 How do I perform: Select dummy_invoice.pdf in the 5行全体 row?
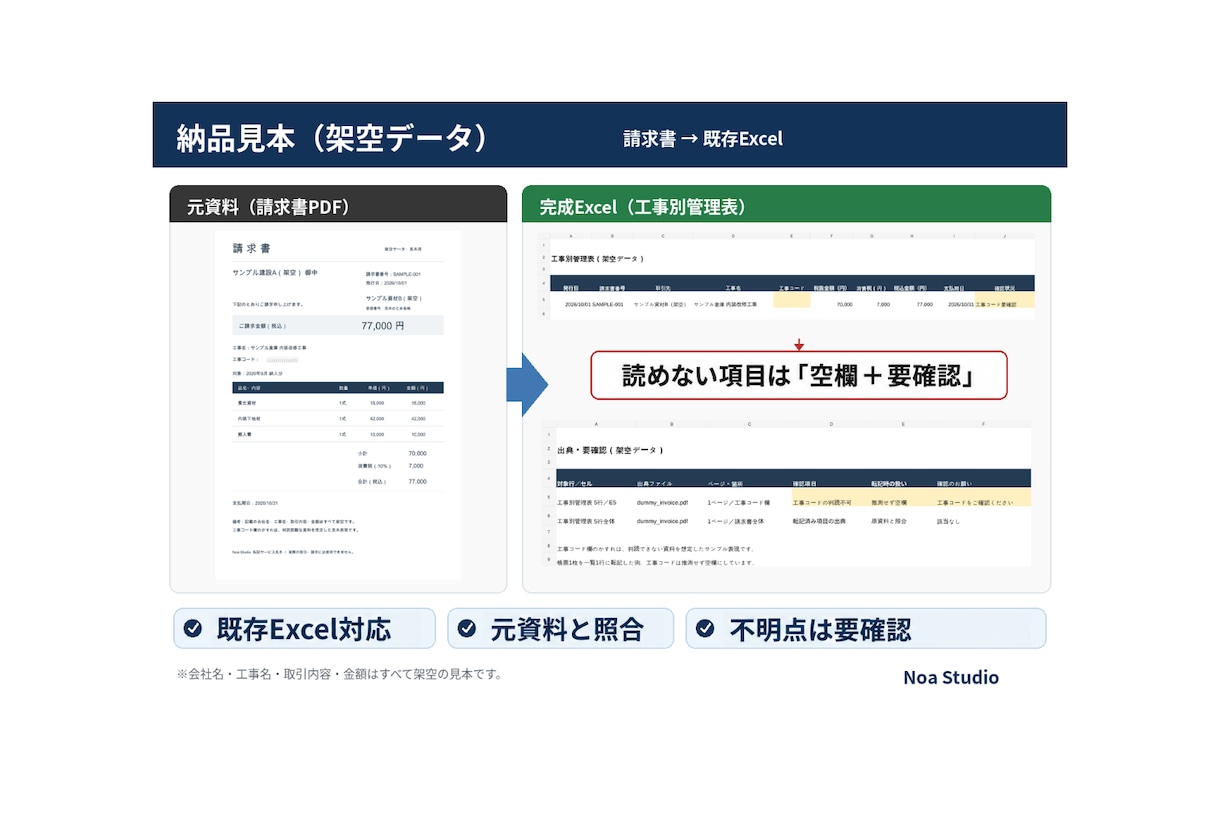tap(662, 521)
